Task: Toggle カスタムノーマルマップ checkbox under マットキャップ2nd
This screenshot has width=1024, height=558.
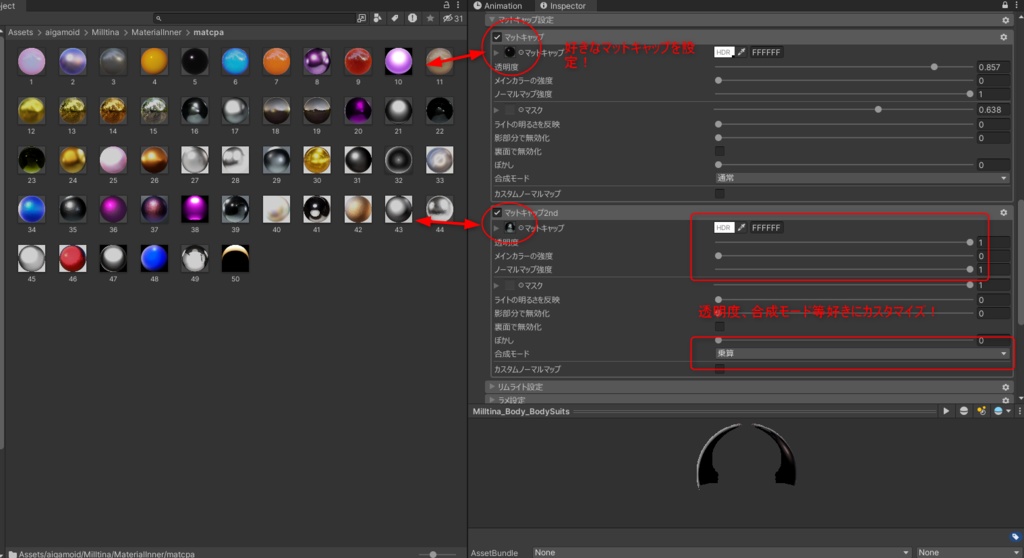Action: click(719, 369)
